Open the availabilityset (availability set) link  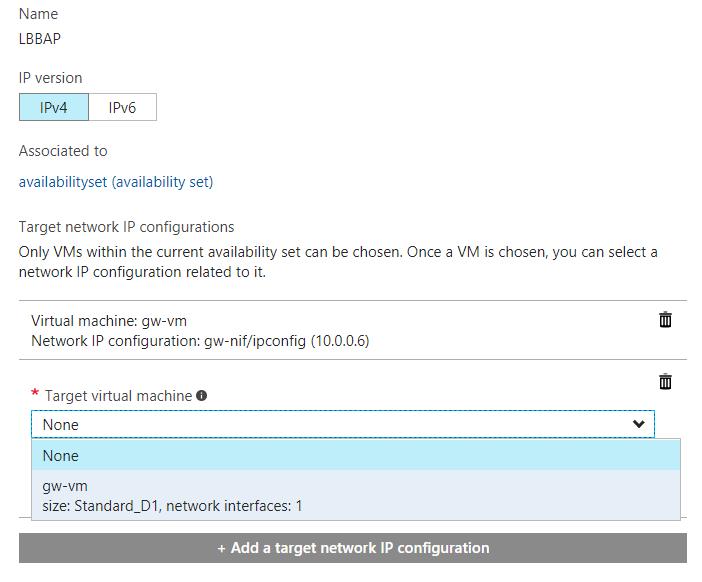(116, 182)
